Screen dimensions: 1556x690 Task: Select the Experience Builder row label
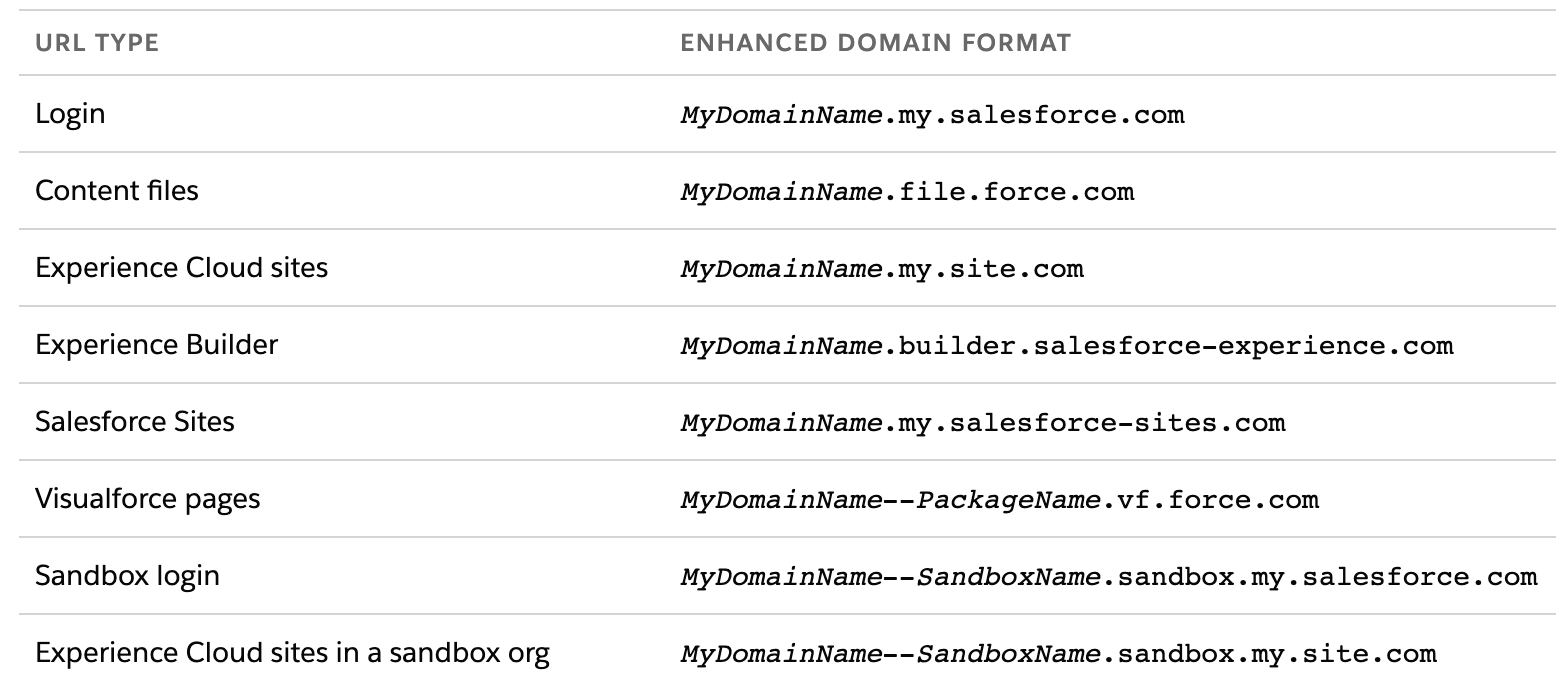tap(157, 344)
